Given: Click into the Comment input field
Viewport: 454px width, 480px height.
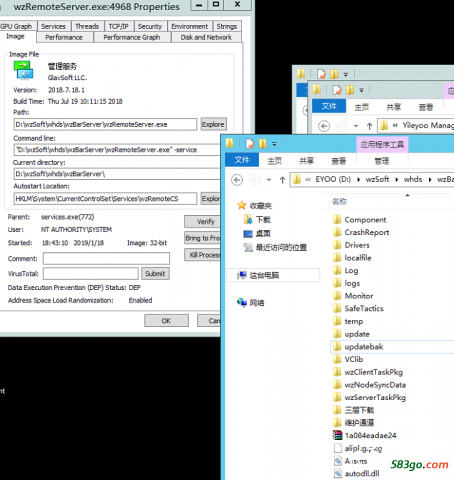Looking at the screenshot, I should (106, 259).
